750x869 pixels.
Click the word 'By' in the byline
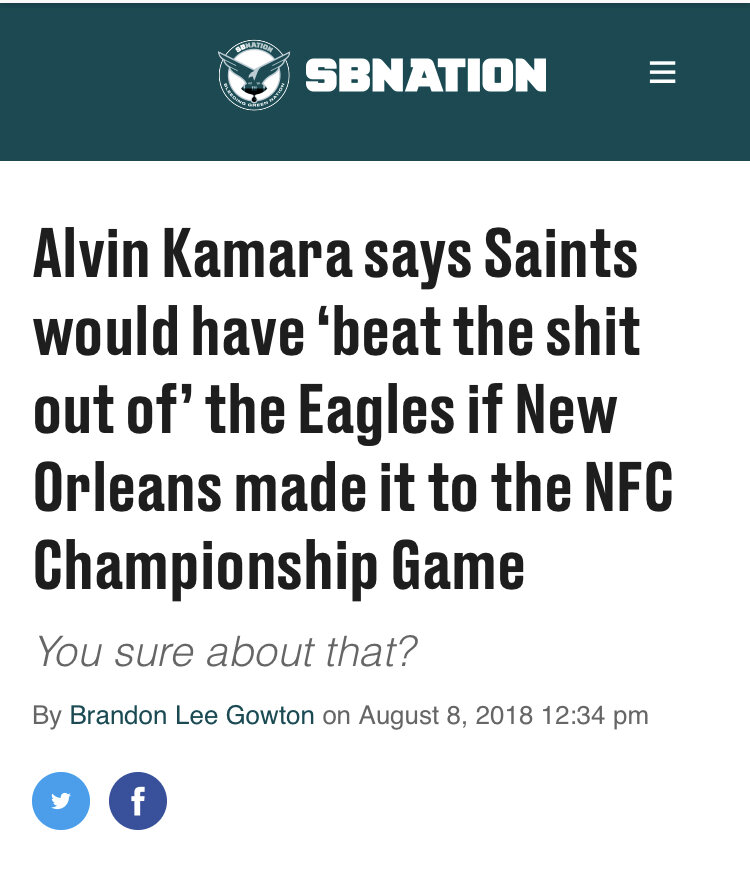click(x=46, y=716)
